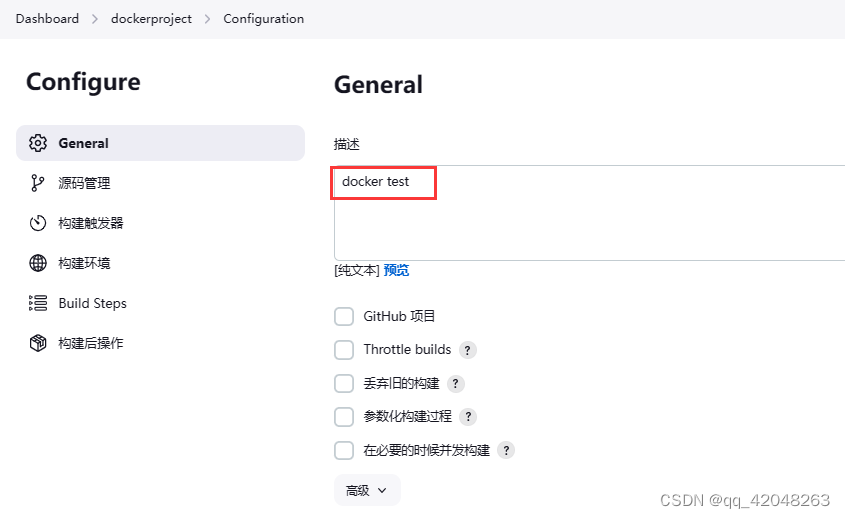Open Dashboard breadcrumb link

tap(47, 19)
